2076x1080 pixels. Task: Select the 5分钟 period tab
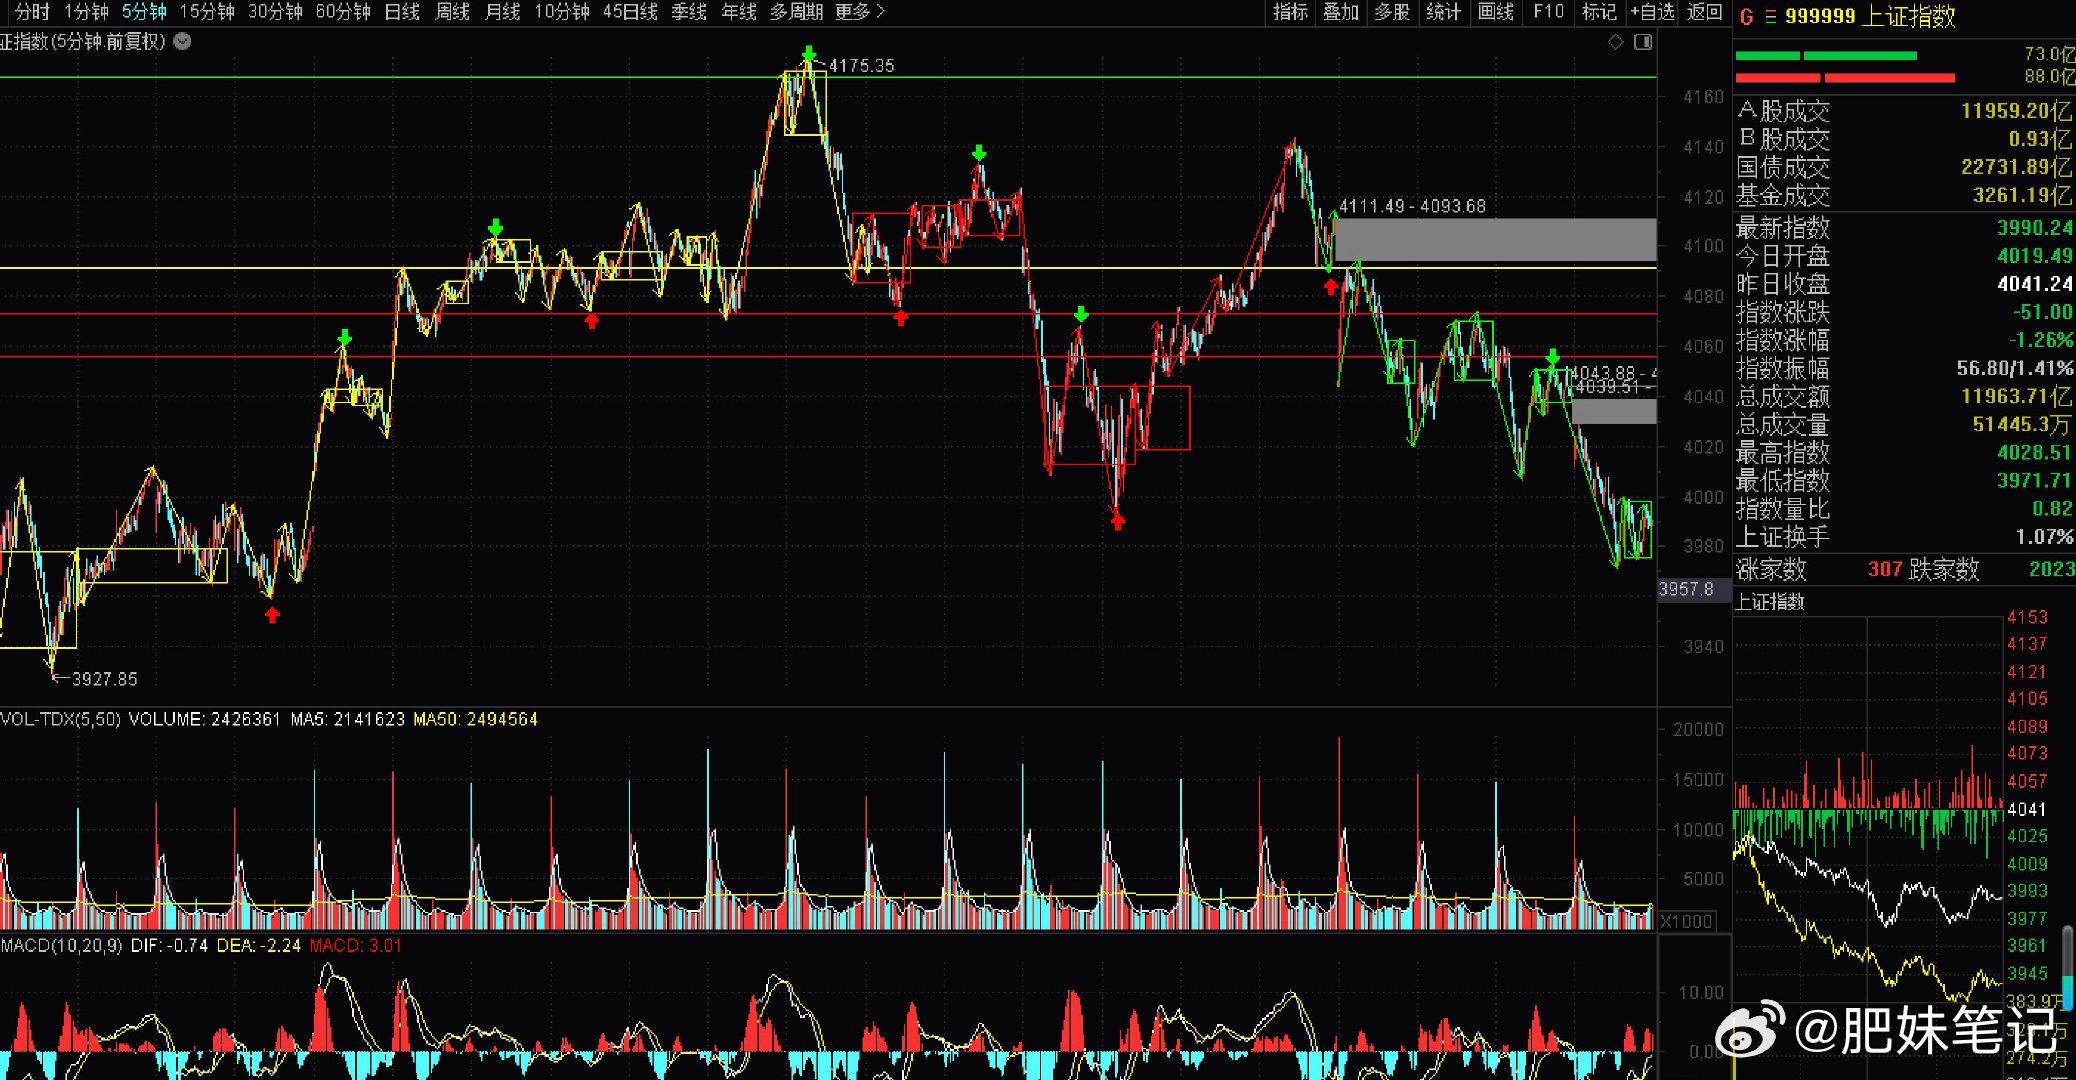tap(144, 11)
